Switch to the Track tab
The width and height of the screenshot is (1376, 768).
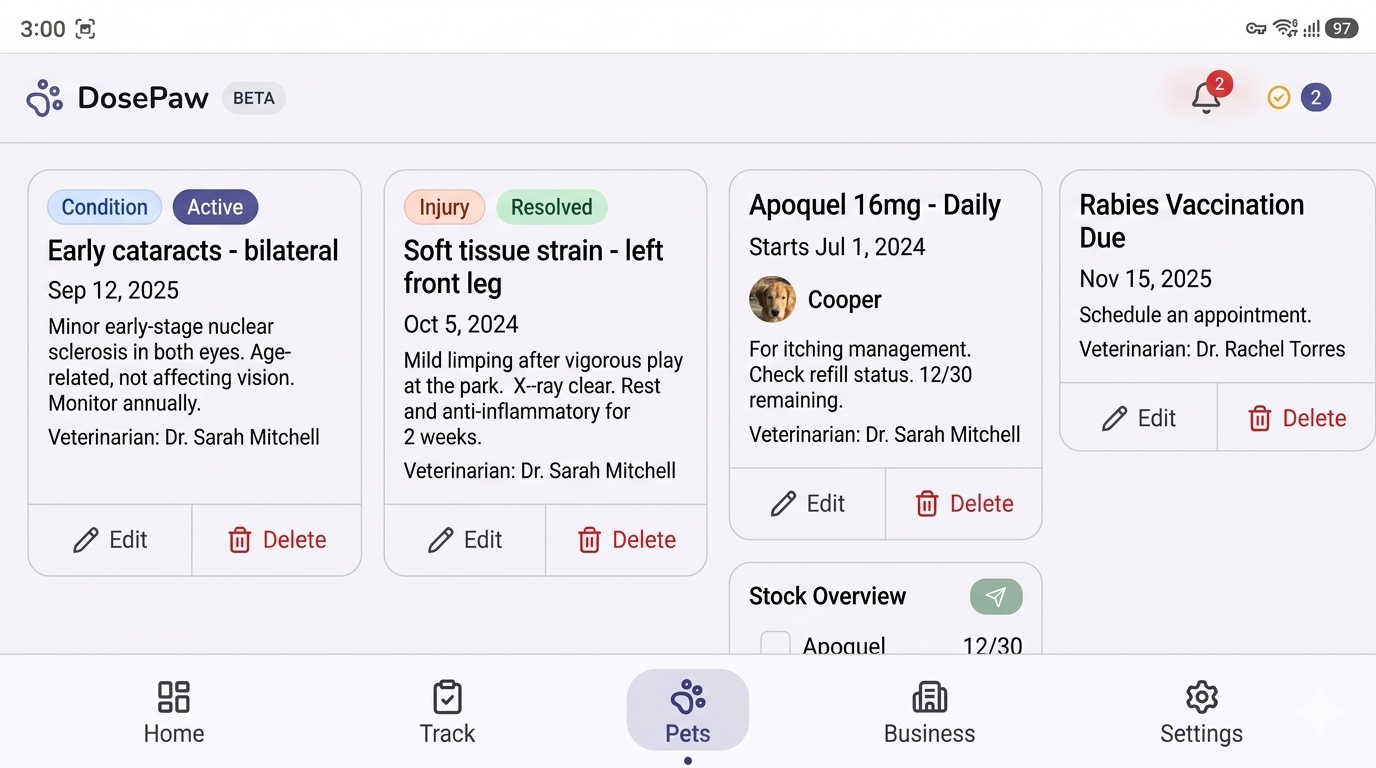447,713
